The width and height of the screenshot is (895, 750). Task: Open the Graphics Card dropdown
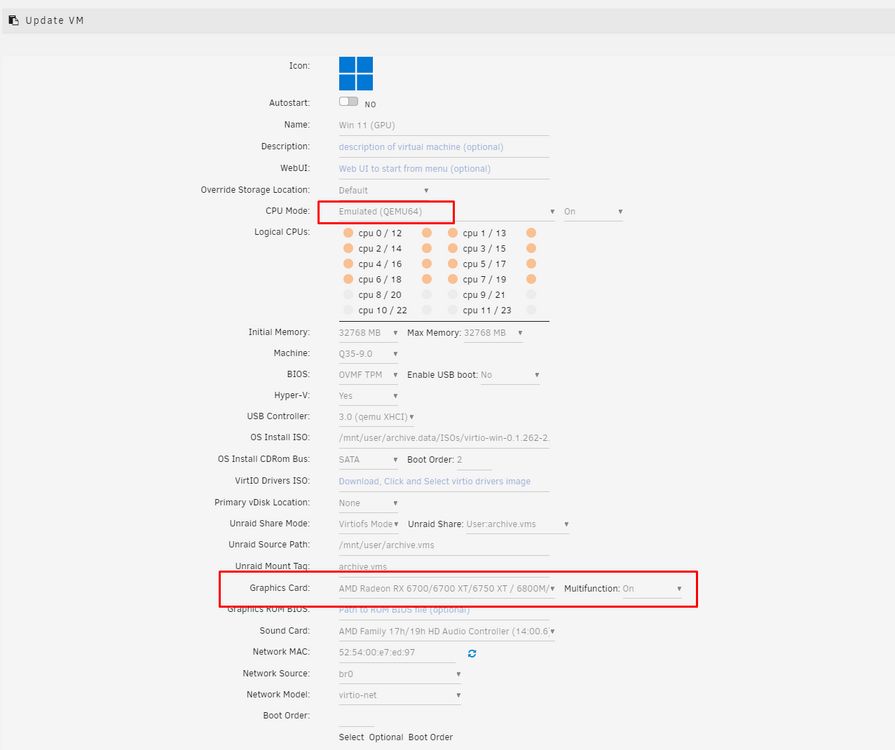tap(447, 588)
